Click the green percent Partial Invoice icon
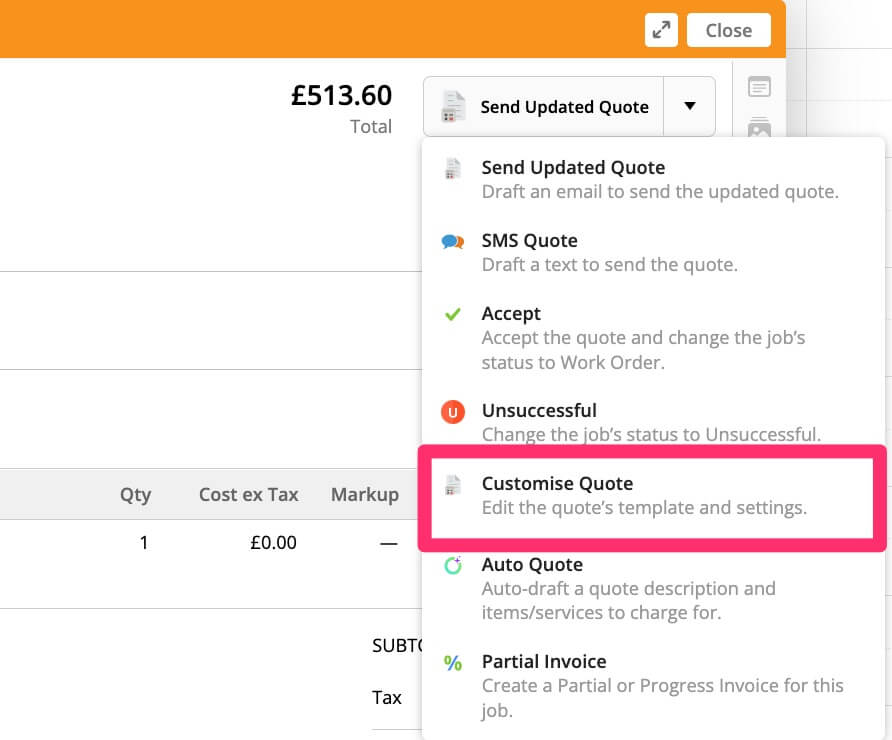Viewport: 892px width, 740px height. point(453,662)
